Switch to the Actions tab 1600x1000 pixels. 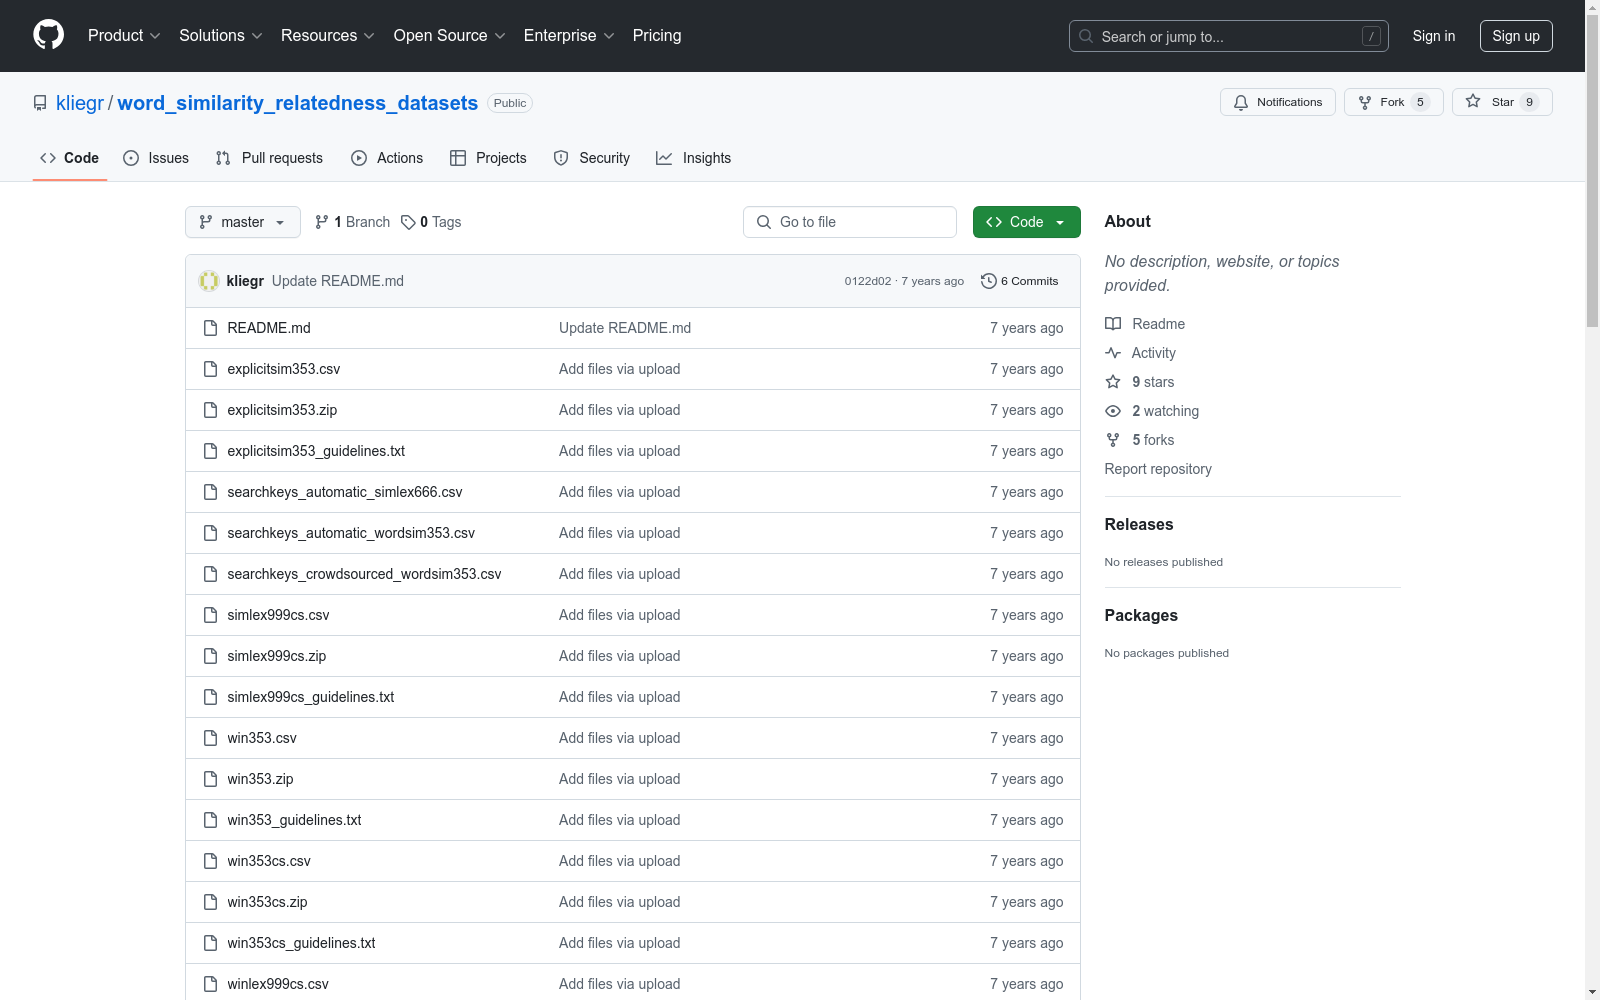[x=387, y=158]
